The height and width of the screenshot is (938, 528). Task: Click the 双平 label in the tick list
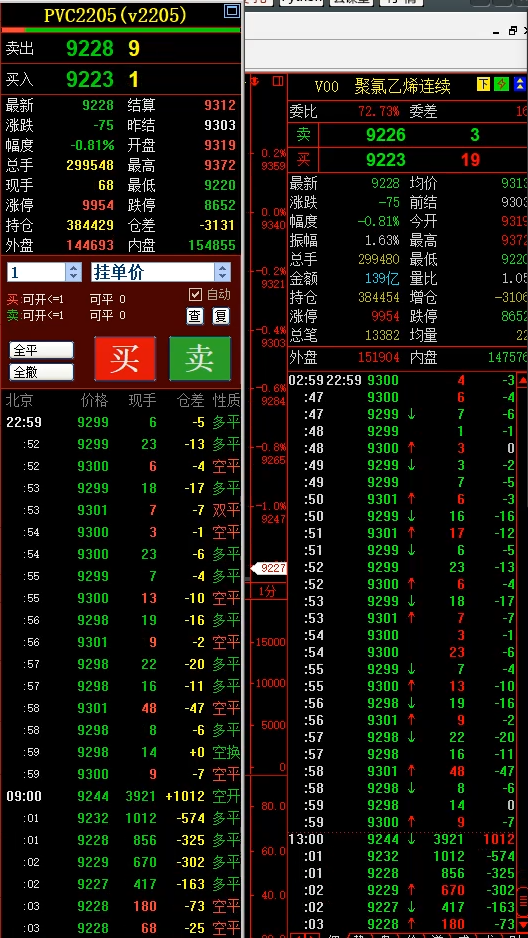tap(227, 510)
